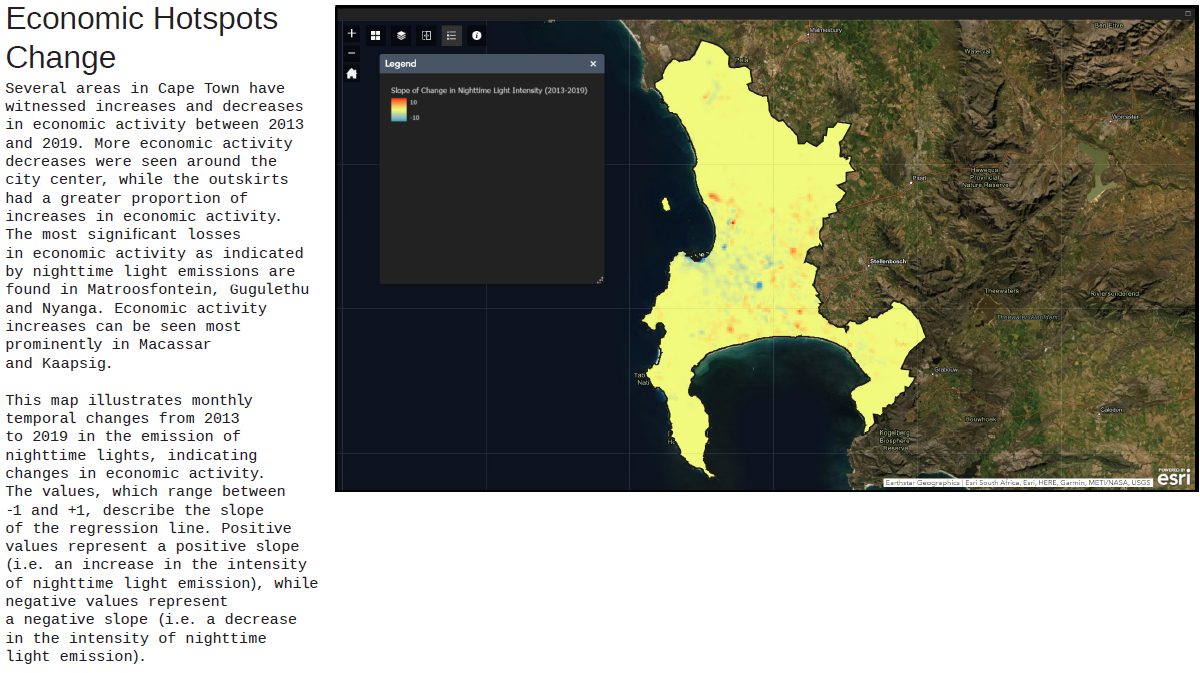
Task: Click the Earthstar Geographics attribution link
Action: 923,483
